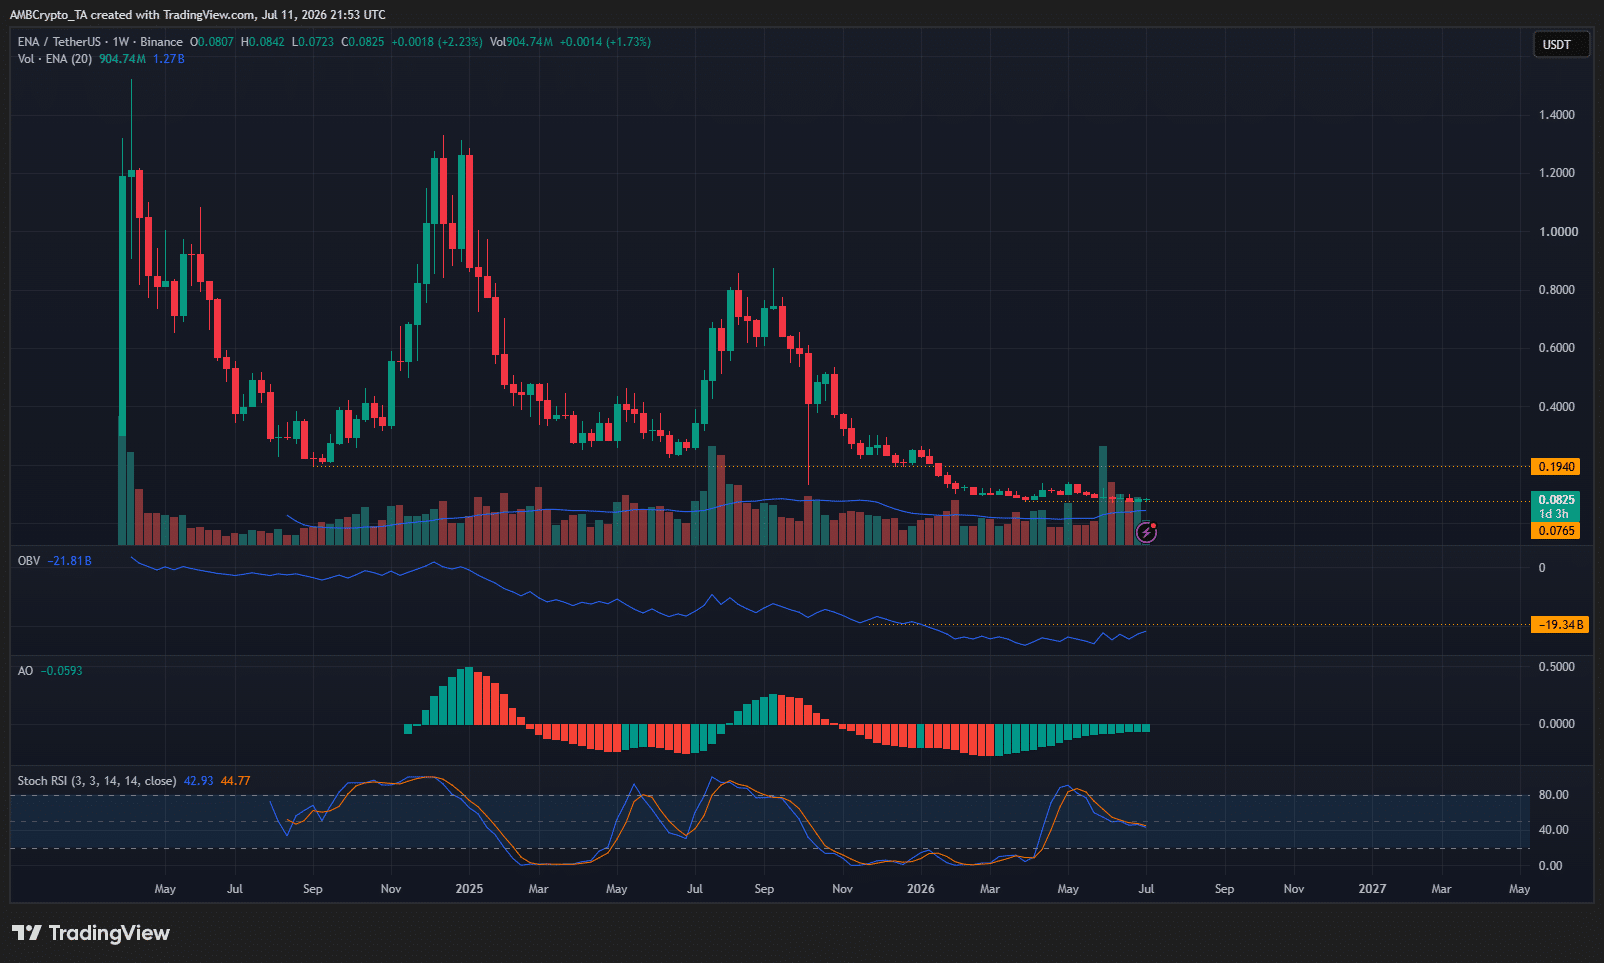Click the 80.00 Stoch RSI axis label

1554,795
